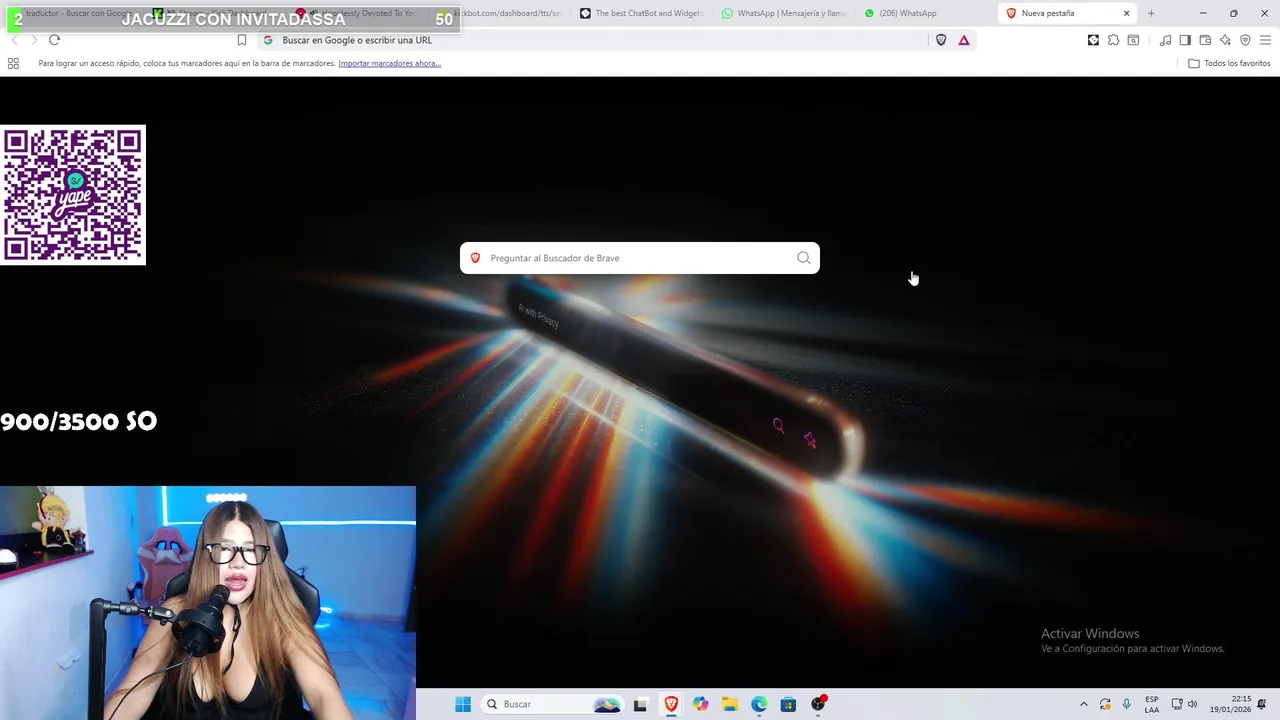The image size is (1280, 720).
Task: Expand the system tray hidden icons chevron
Action: [x=1083, y=704]
